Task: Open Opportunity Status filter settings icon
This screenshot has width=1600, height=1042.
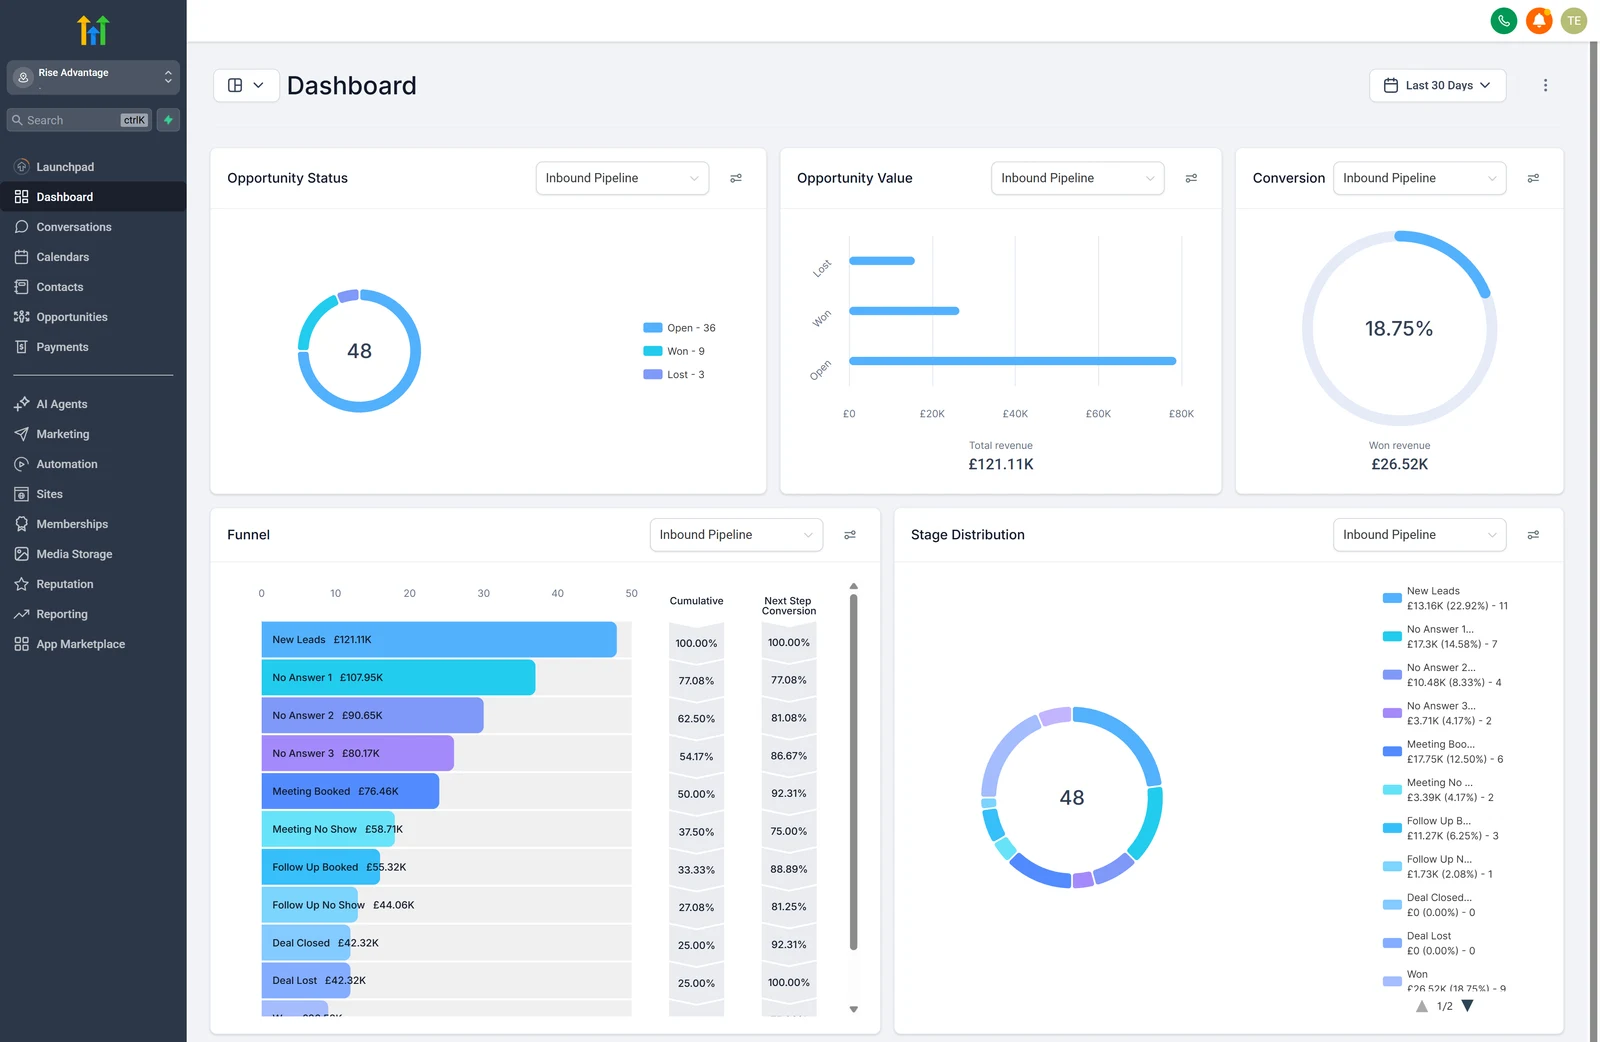Action: (x=736, y=178)
